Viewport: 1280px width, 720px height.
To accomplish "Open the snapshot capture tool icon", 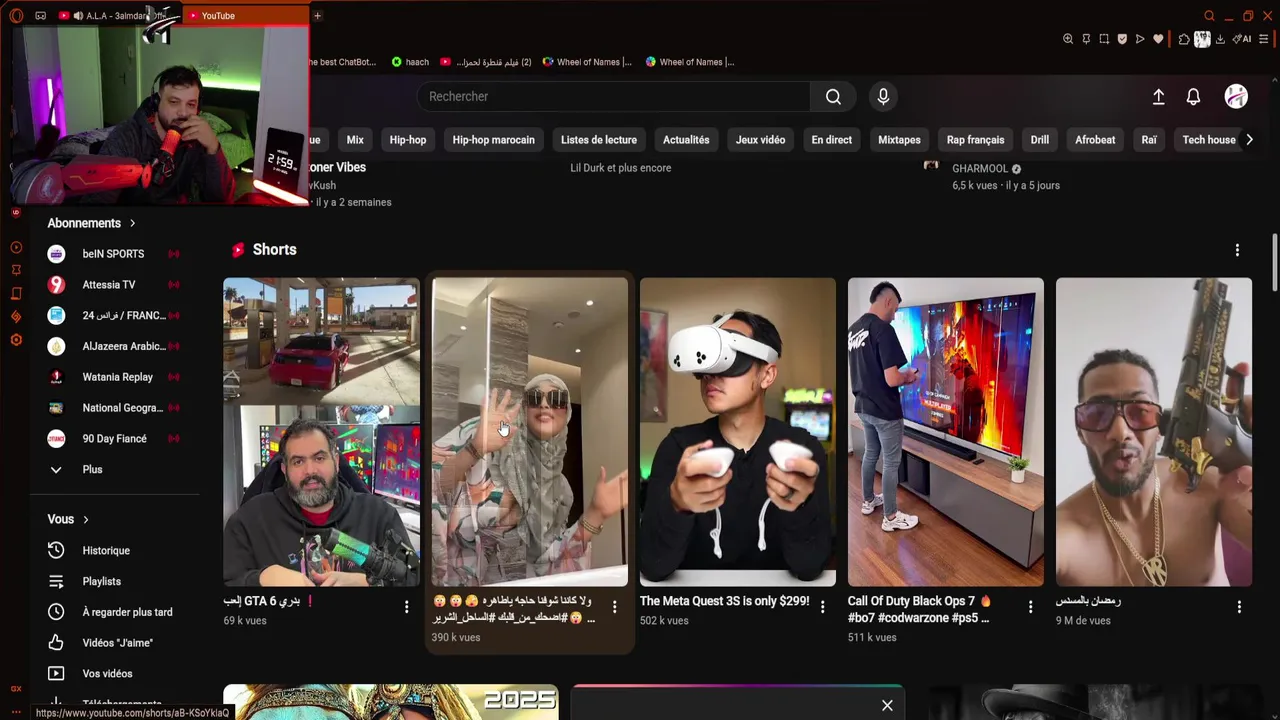I will [x=1104, y=39].
